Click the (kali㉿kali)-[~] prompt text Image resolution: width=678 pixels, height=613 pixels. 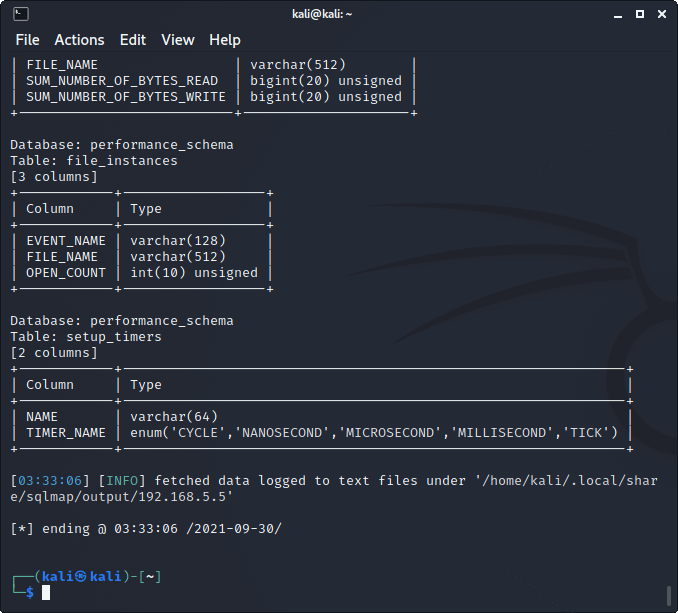coord(98,576)
